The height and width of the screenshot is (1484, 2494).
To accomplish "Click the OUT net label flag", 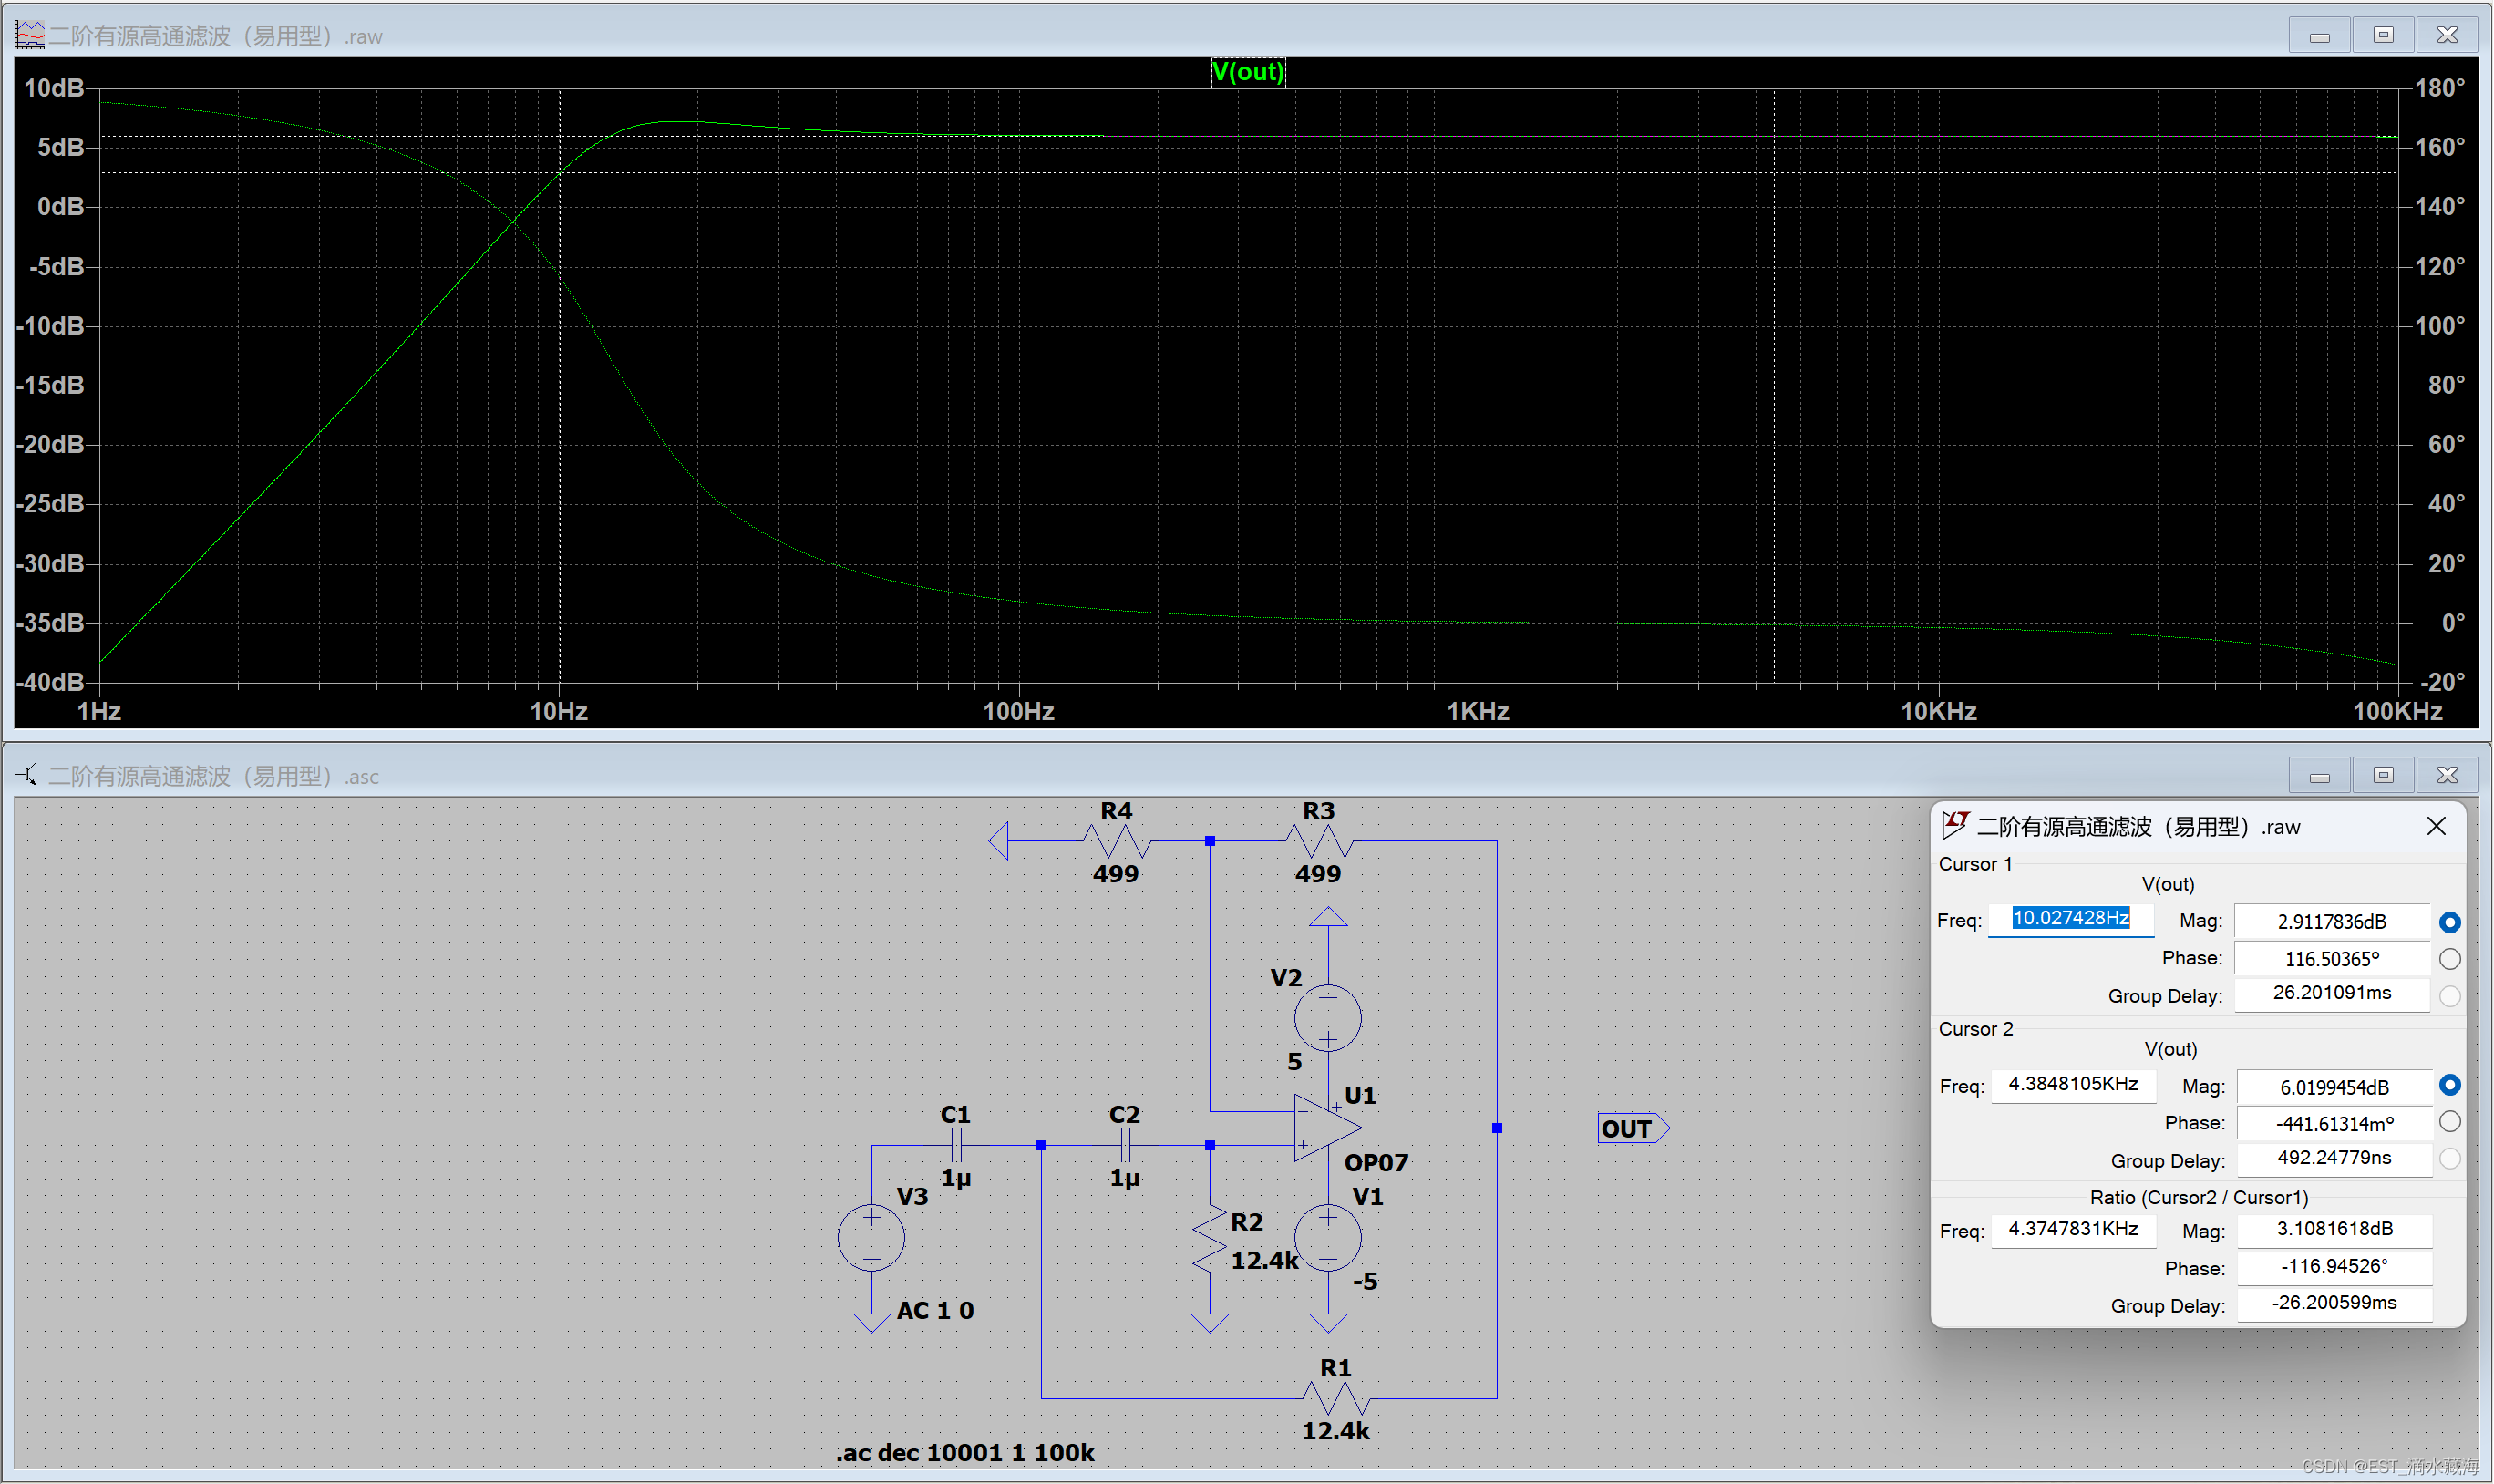I will 1634,1128.
